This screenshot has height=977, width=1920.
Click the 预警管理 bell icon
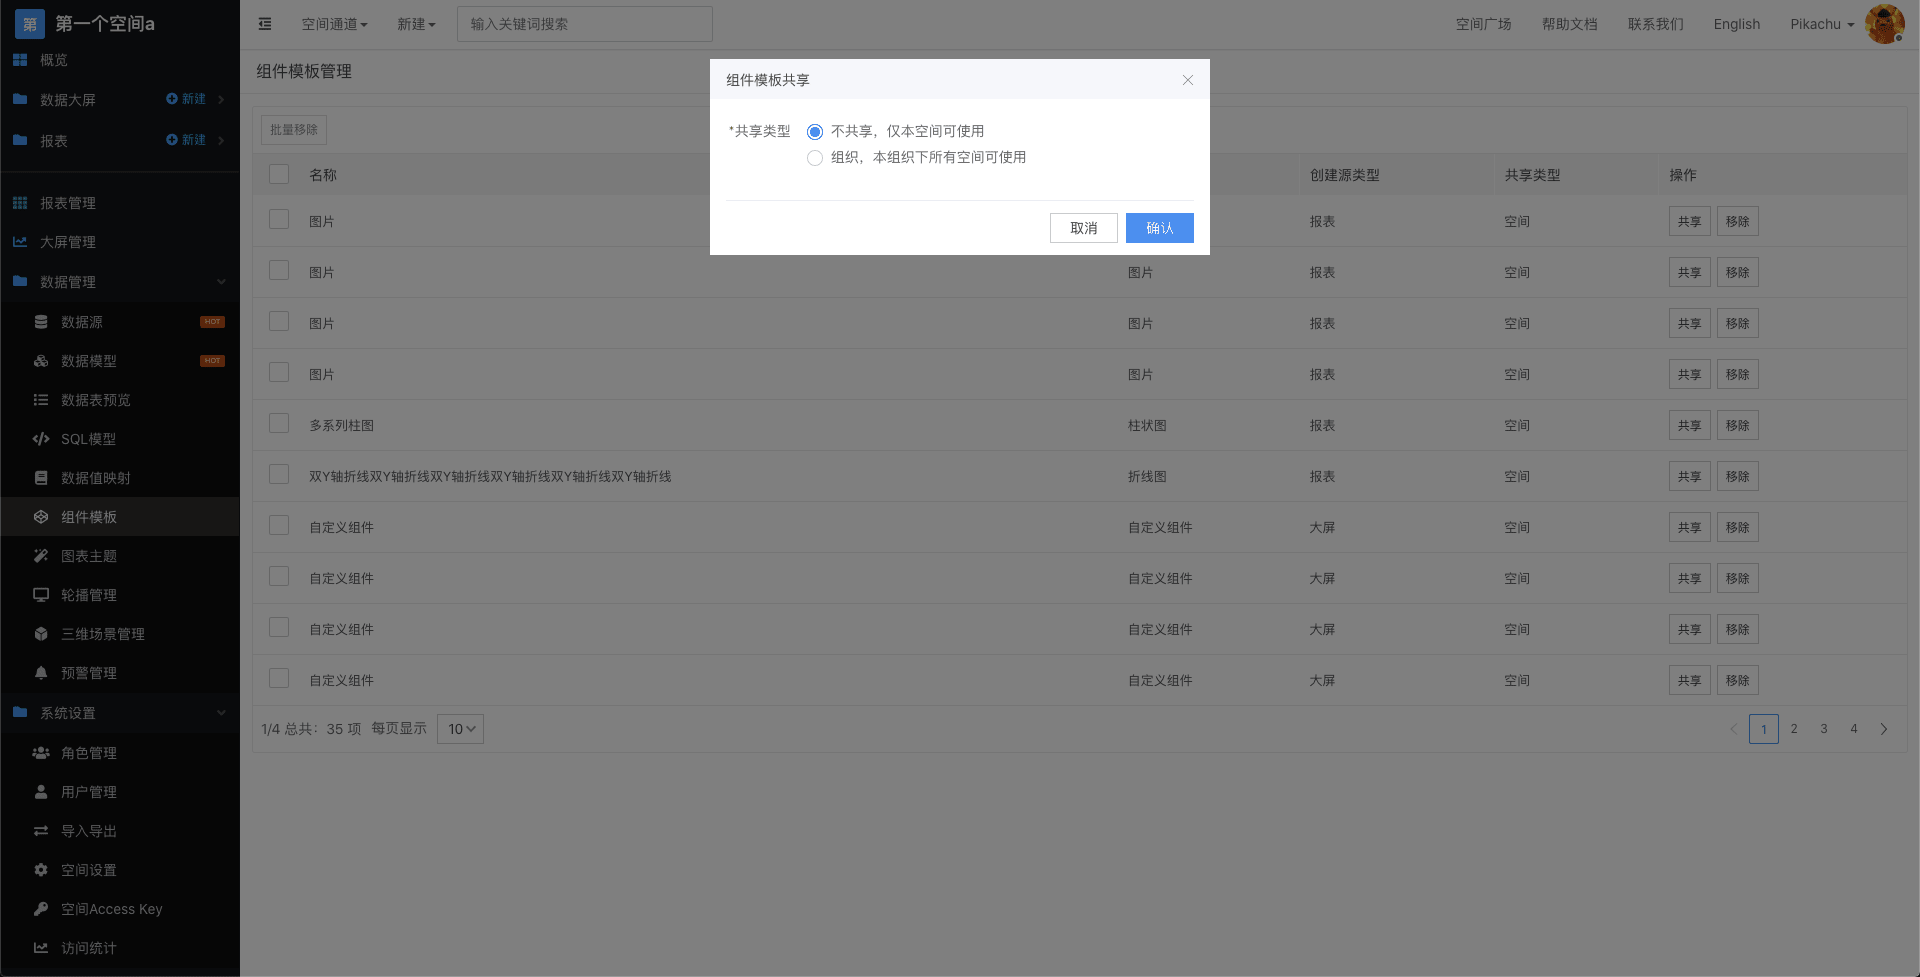point(41,673)
